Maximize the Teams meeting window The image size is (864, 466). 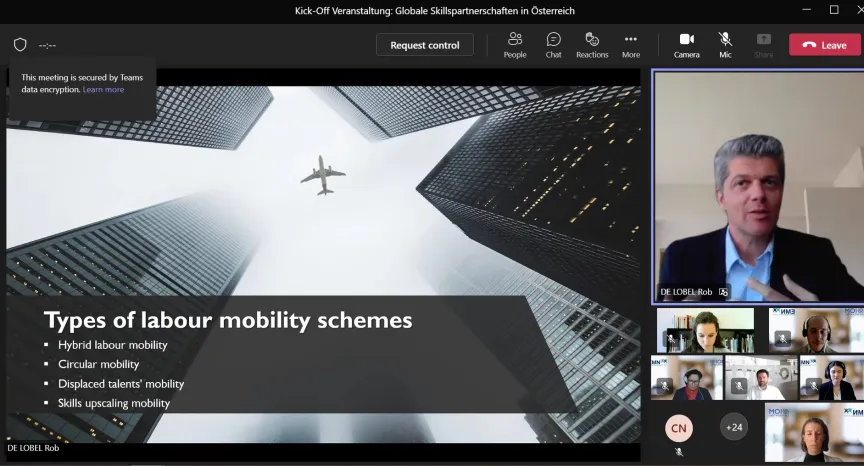[x=834, y=10]
